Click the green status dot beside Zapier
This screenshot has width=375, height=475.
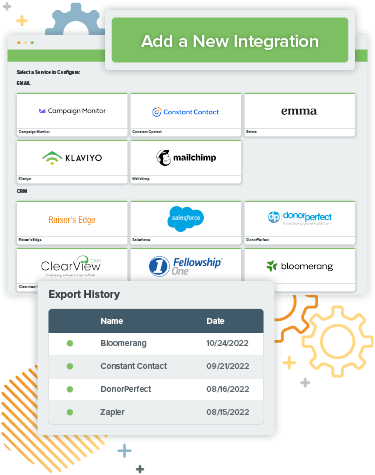(70, 412)
